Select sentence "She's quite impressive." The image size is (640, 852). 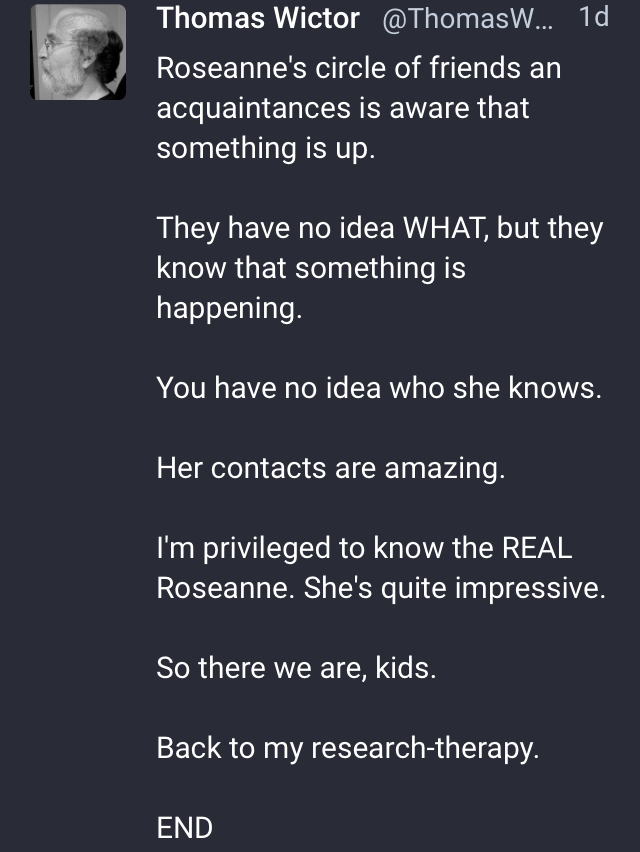[x=454, y=588]
